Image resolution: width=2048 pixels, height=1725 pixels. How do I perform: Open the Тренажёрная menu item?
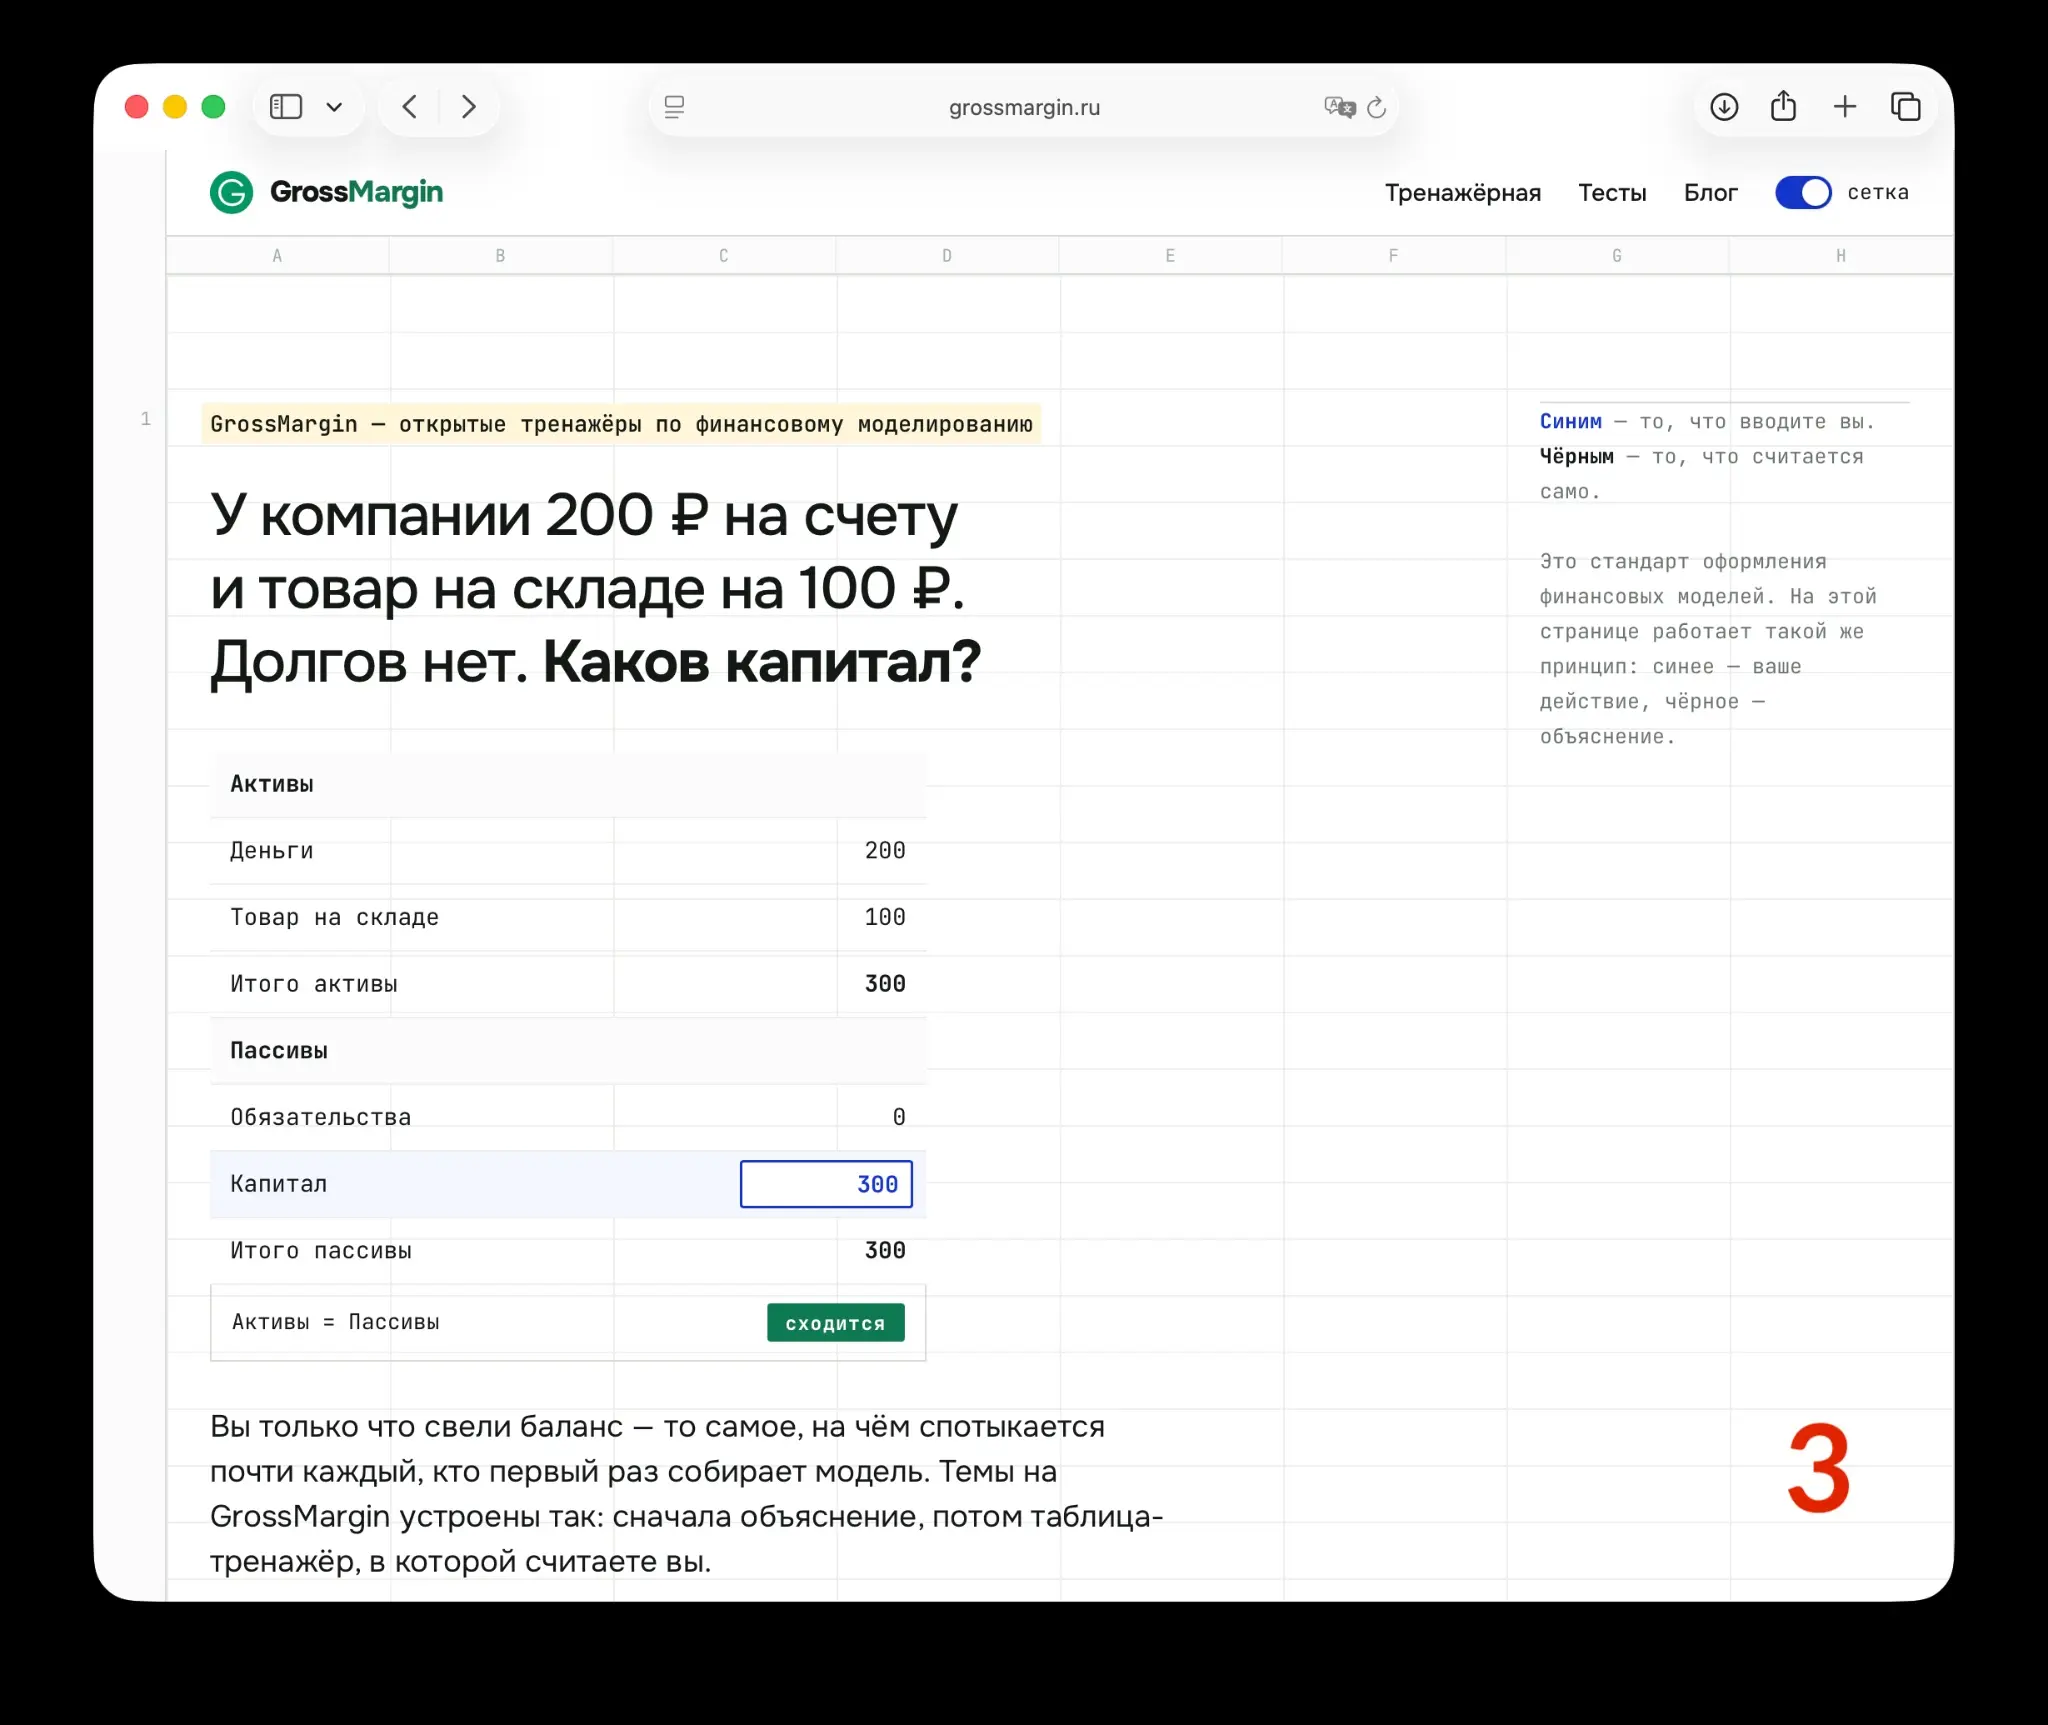point(1462,193)
